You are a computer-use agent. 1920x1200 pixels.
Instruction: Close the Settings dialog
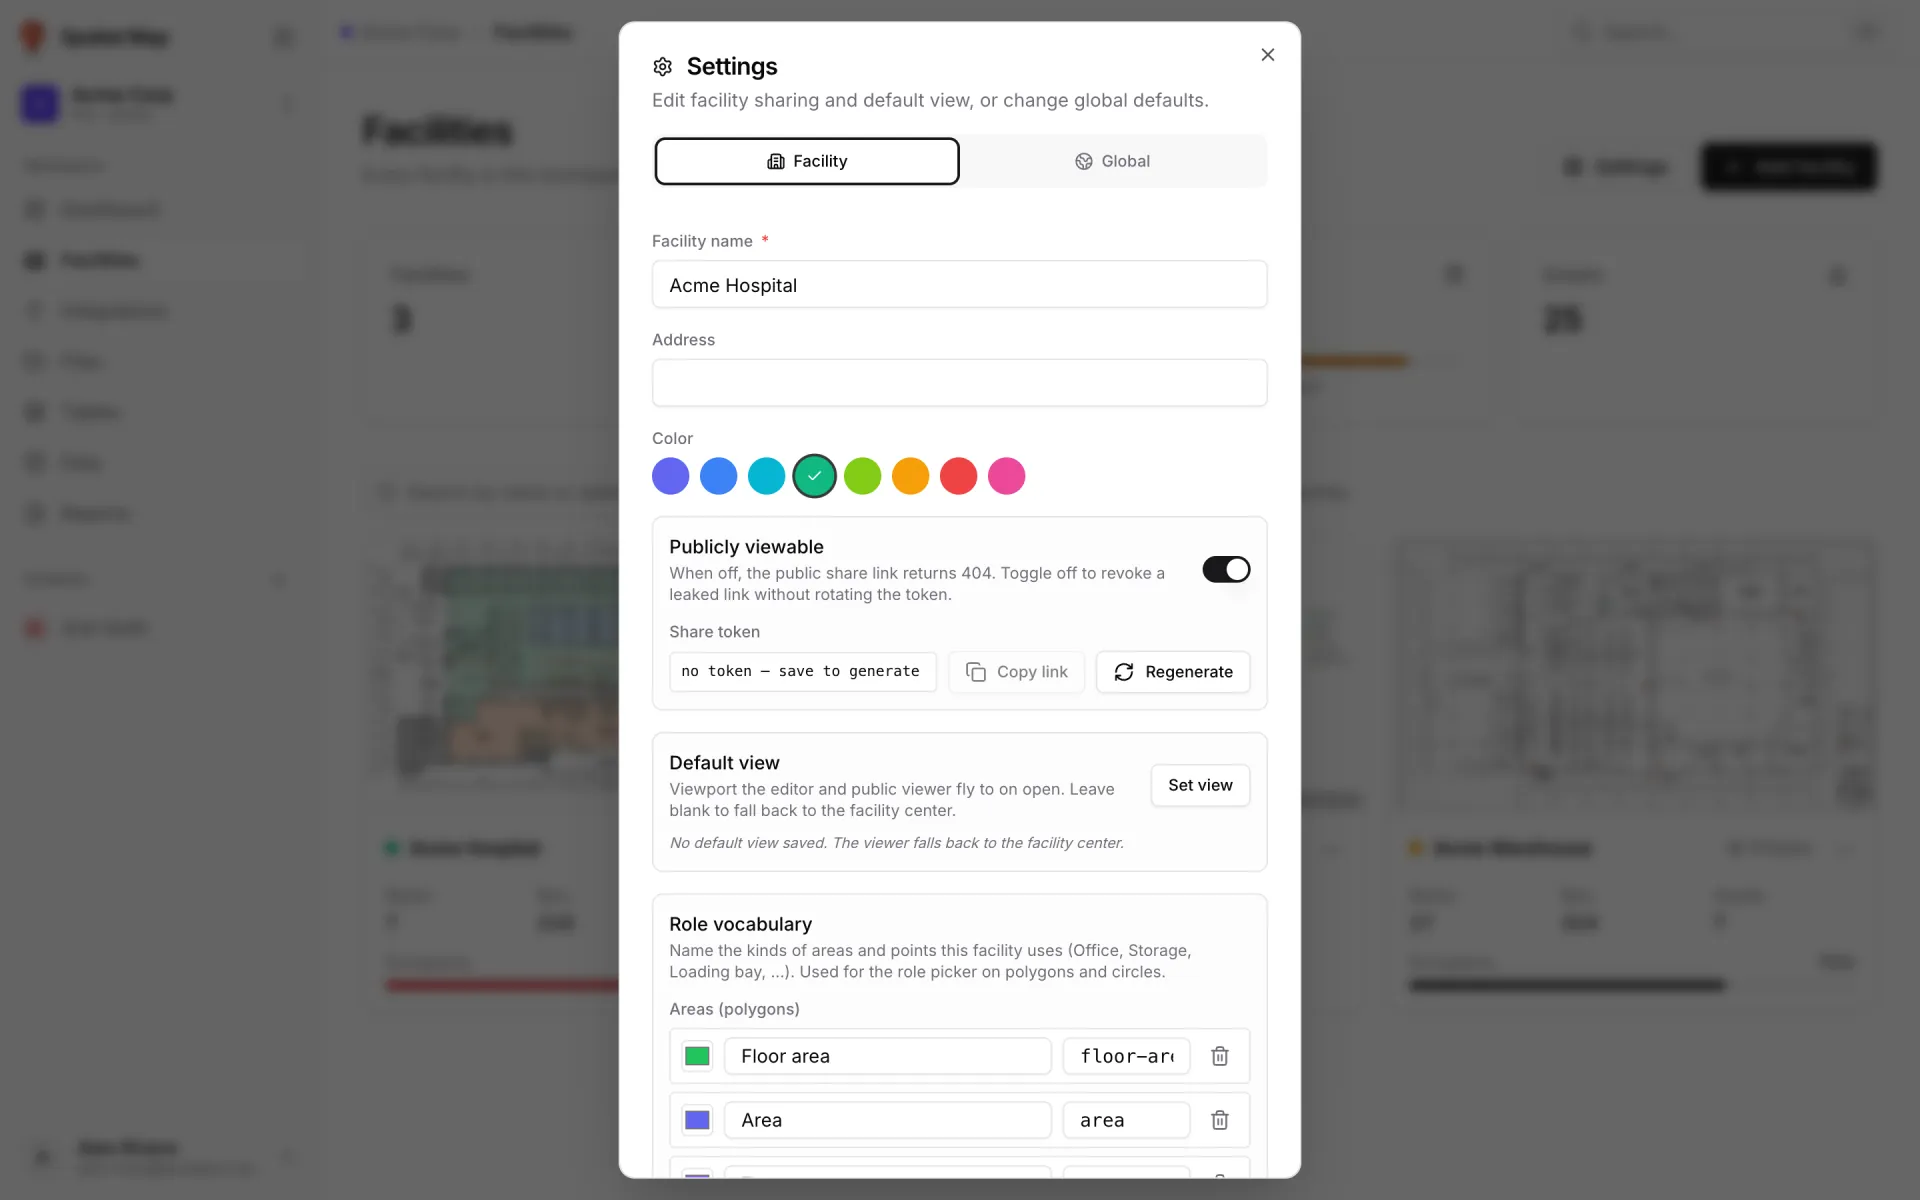click(x=1267, y=55)
